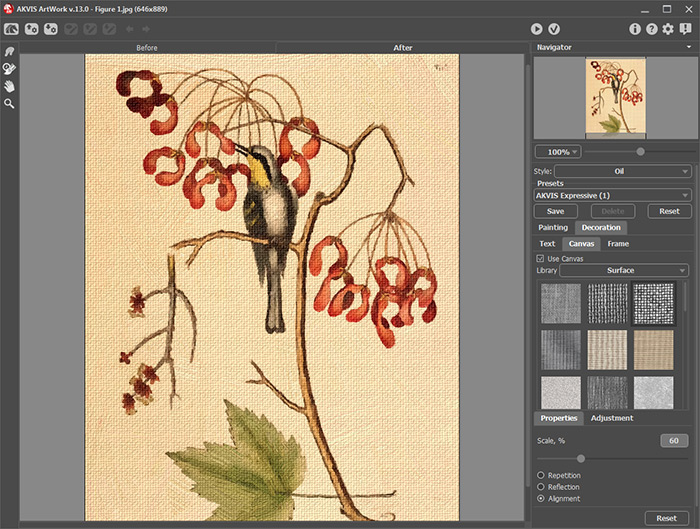Select the Repetition radio button
The width and height of the screenshot is (700, 529).
541,475
